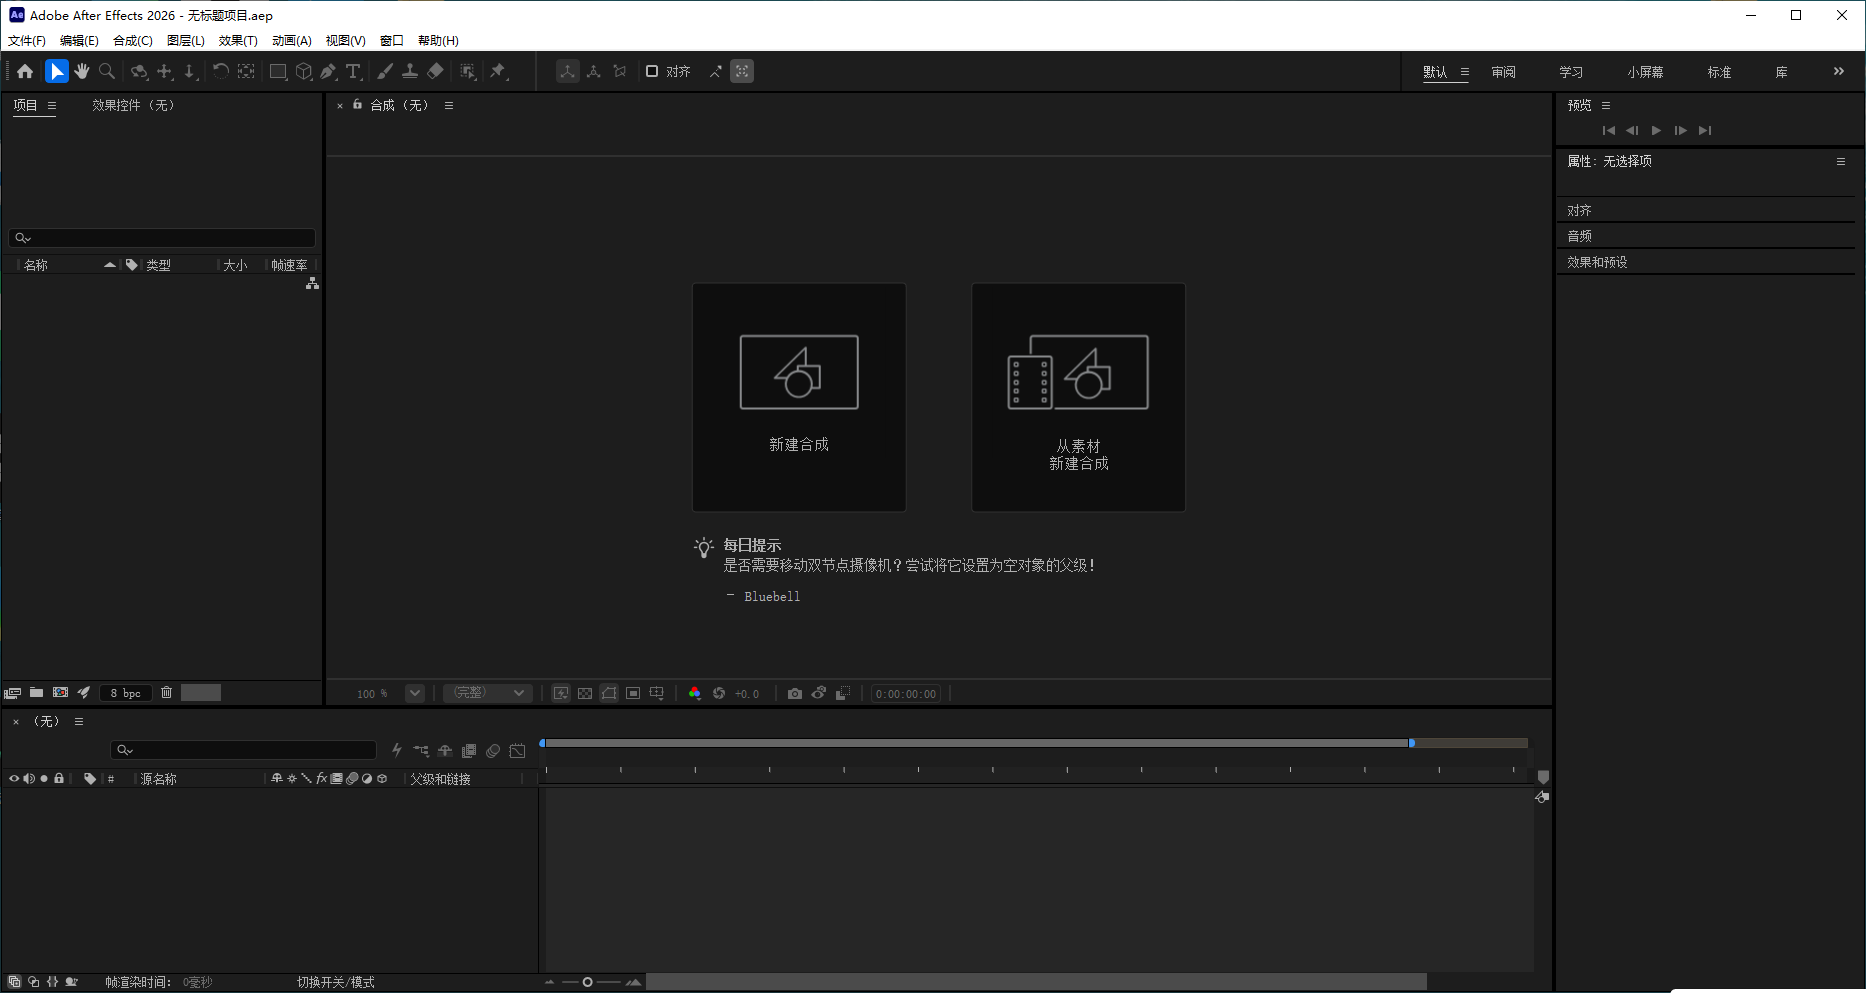Click the Project panel search field
Viewport: 1866px width, 993px height.
[x=162, y=238]
